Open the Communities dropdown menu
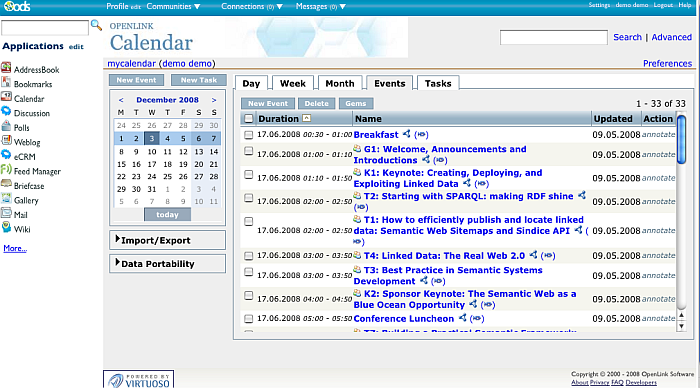 tap(173, 6)
